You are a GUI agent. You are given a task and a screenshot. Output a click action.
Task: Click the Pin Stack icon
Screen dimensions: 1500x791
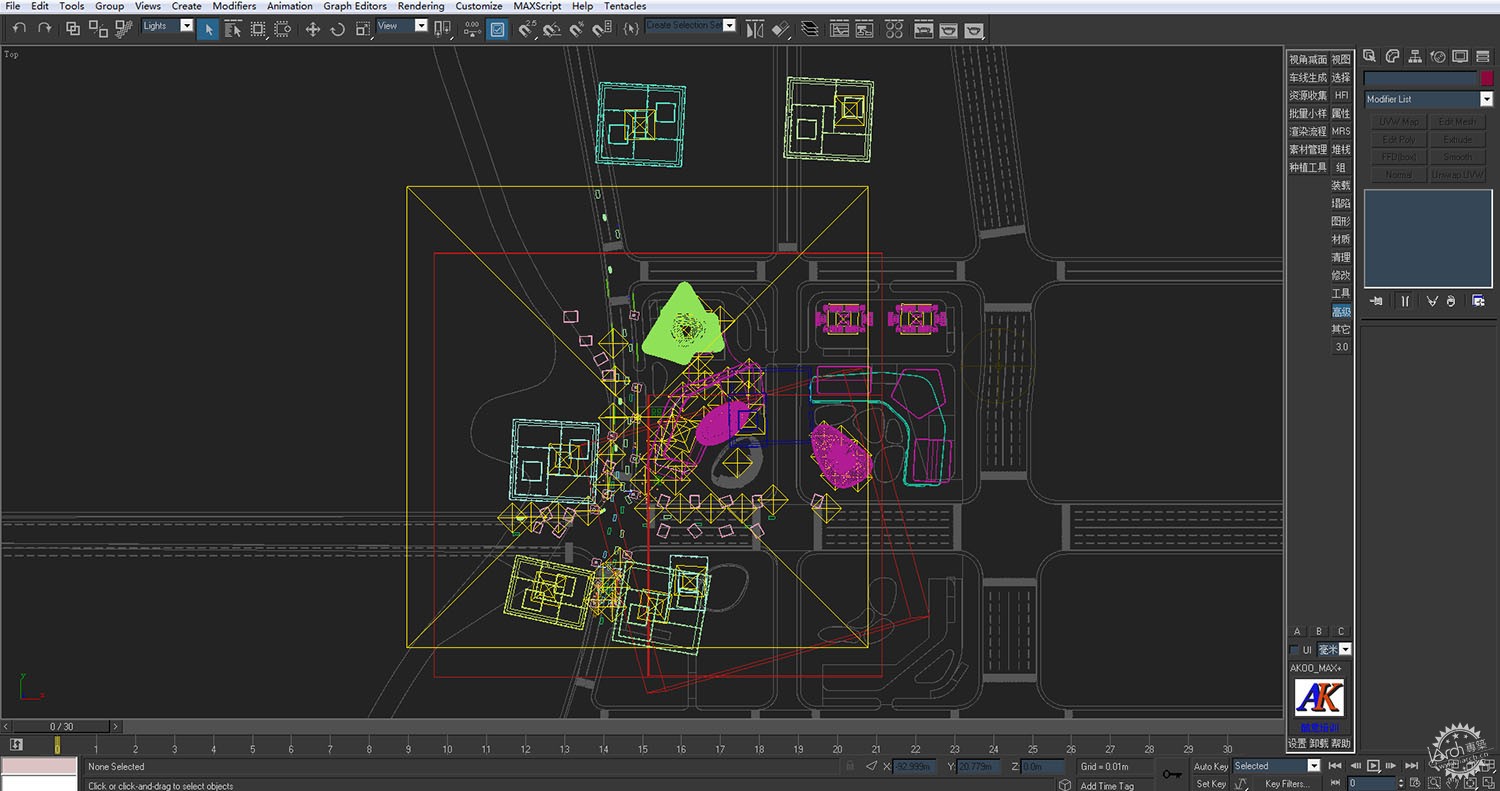1377,301
